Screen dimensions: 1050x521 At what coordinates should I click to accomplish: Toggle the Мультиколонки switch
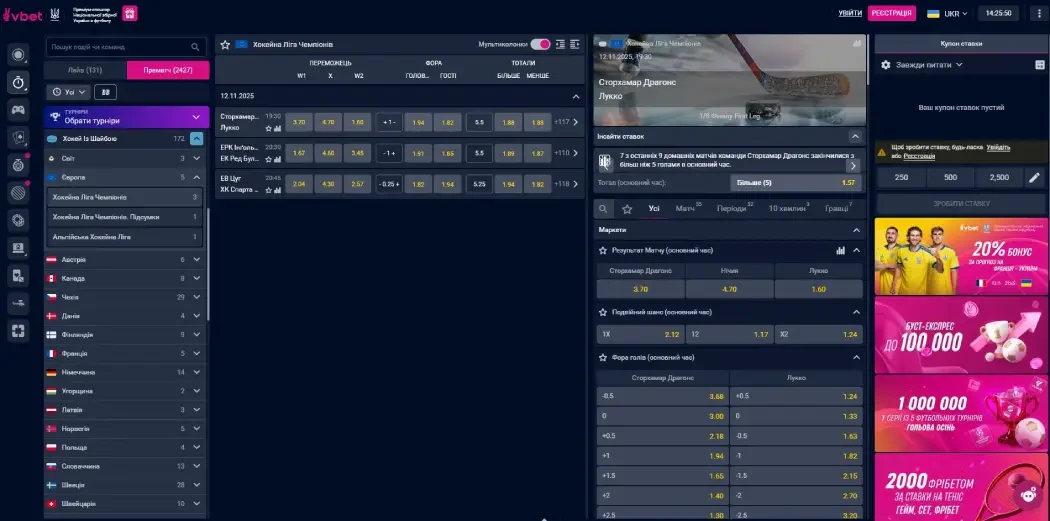pyautogui.click(x=540, y=45)
